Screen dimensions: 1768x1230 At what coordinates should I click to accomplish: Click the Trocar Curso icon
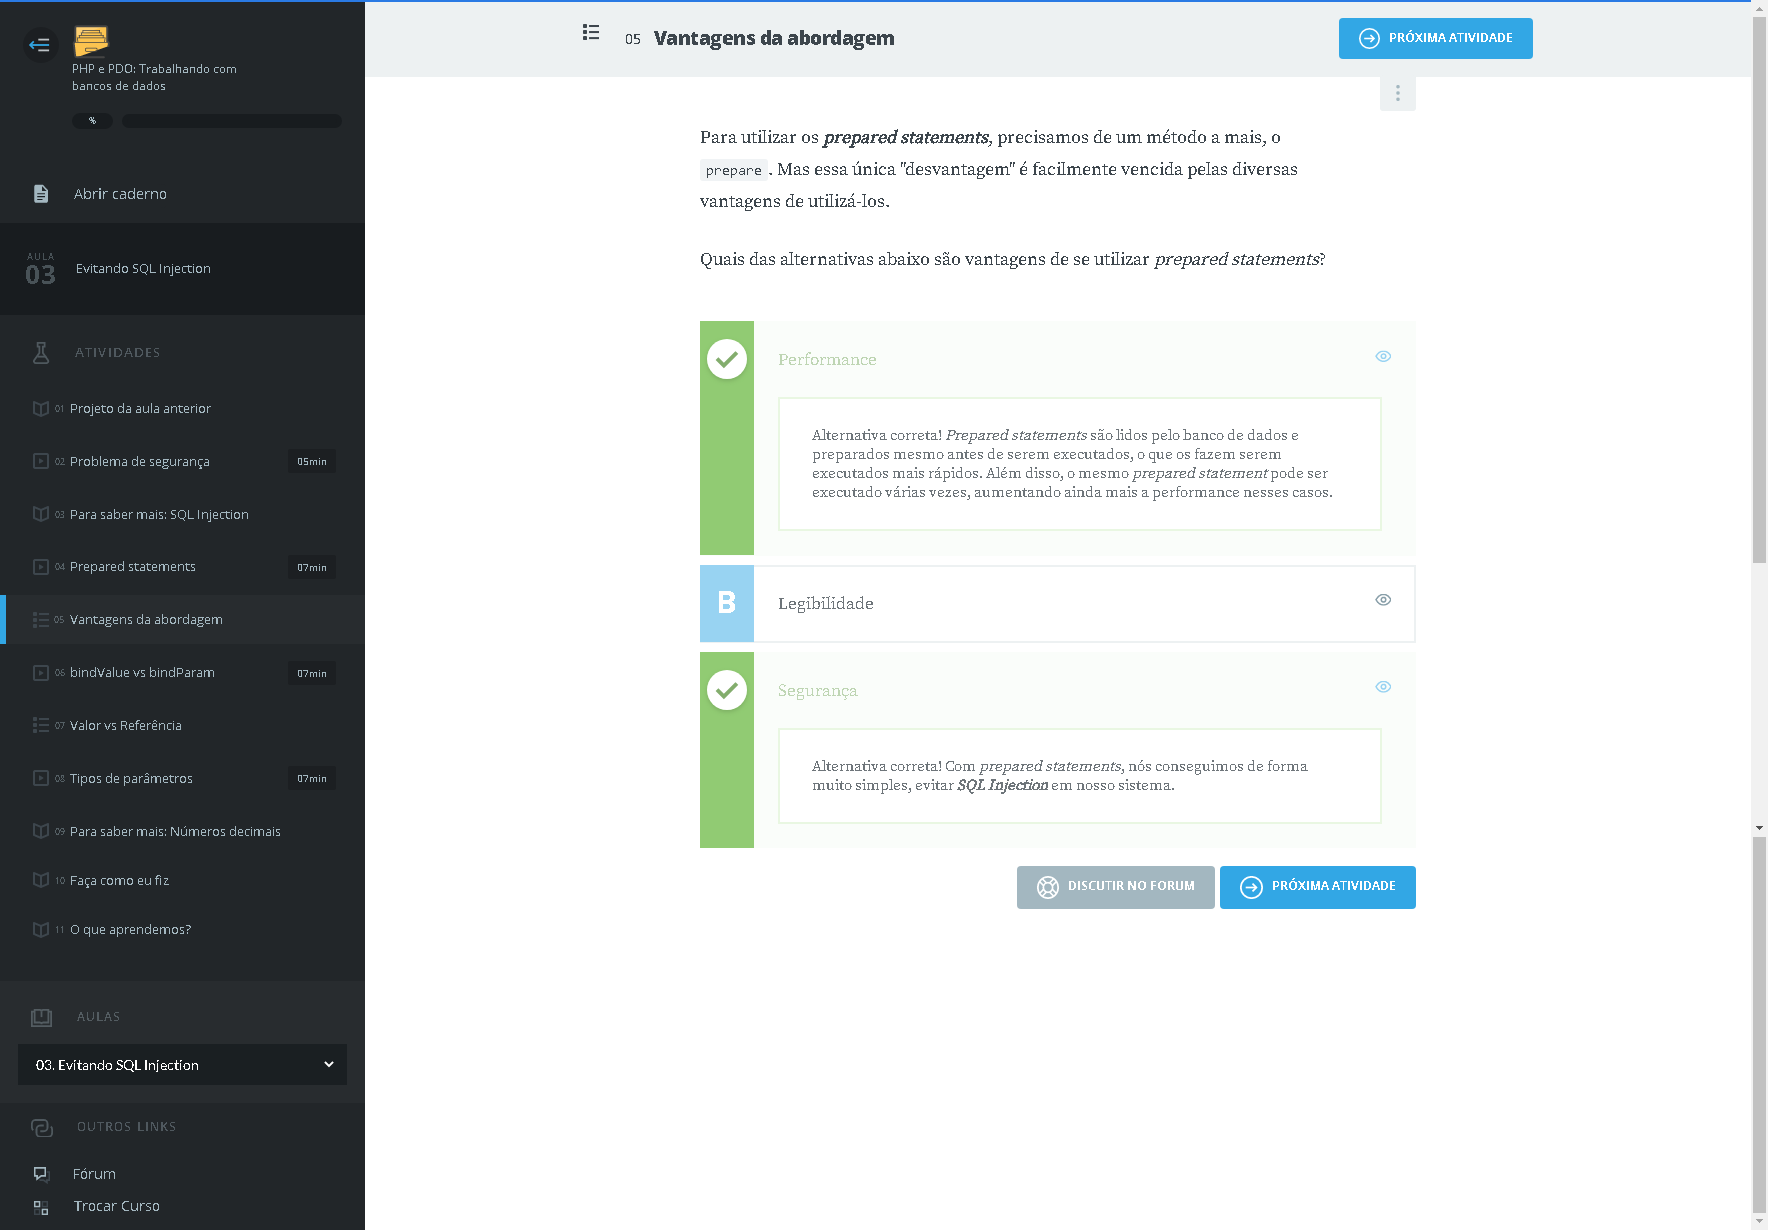41,1207
